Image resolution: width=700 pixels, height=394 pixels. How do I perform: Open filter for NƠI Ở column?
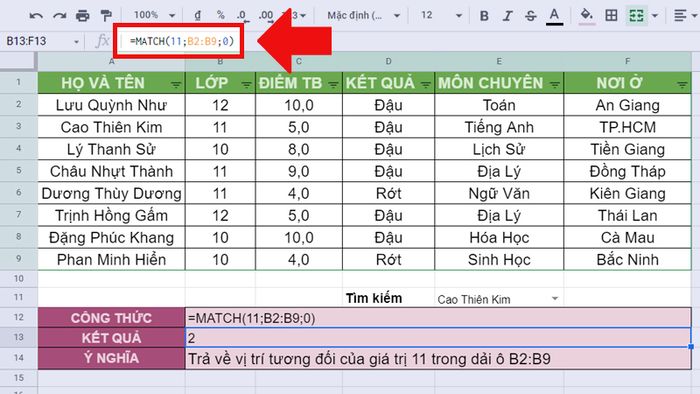pyautogui.click(x=682, y=84)
